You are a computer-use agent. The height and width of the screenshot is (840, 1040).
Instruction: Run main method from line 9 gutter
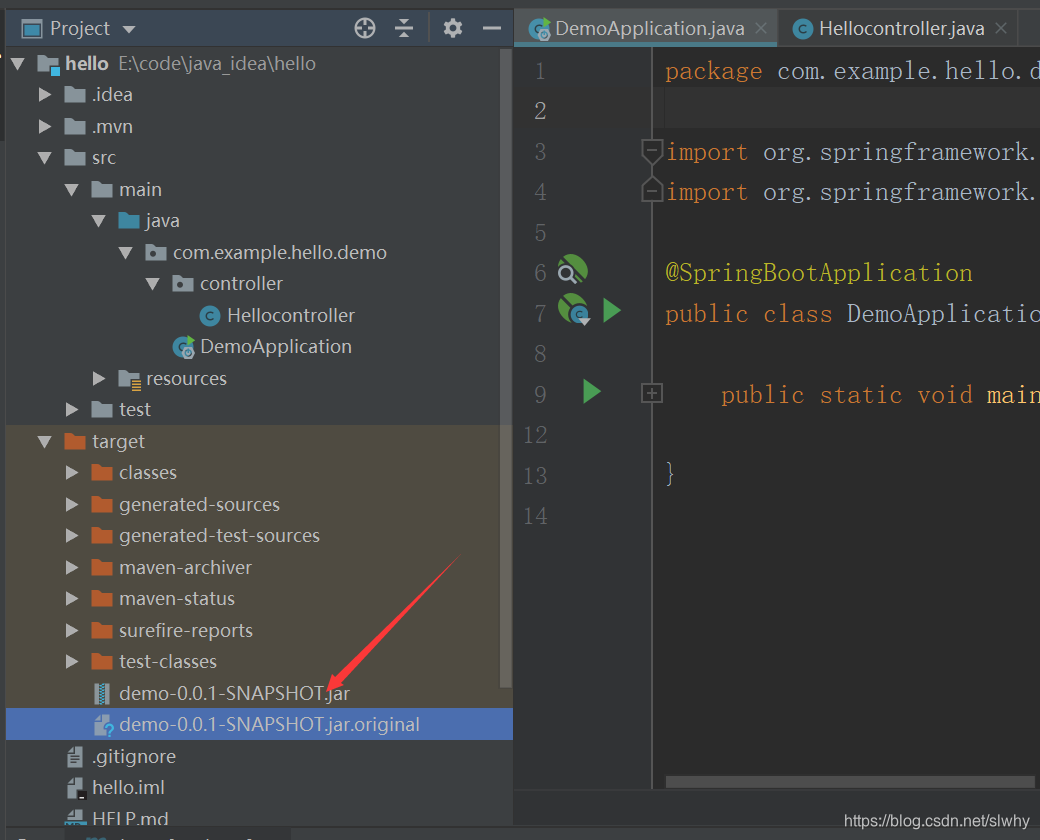592,391
